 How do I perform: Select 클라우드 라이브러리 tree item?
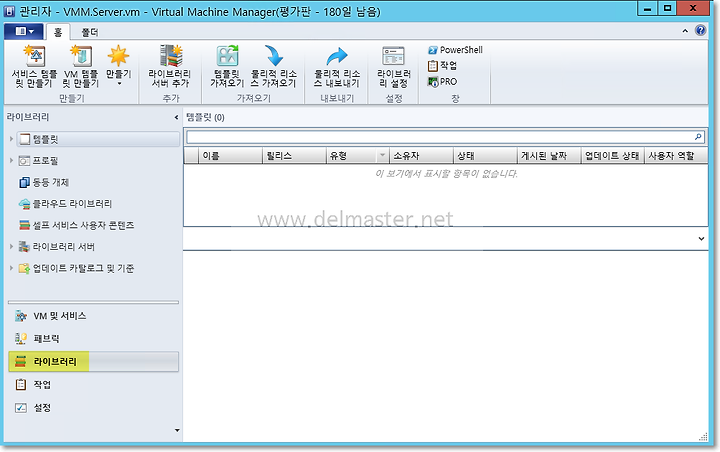(65, 203)
